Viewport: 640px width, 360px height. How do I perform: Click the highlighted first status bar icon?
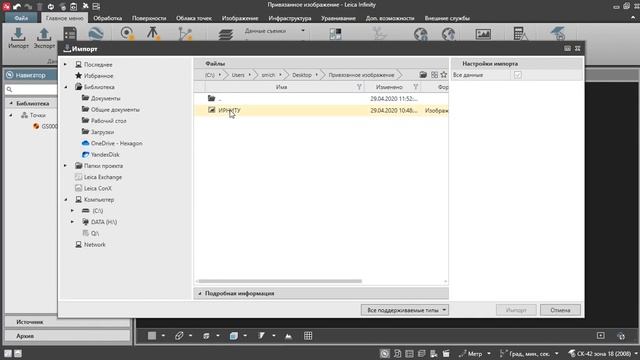(x=384, y=353)
